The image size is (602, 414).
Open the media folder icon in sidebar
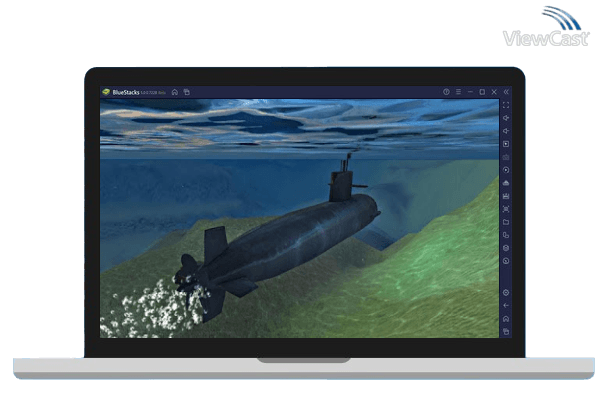tap(506, 222)
